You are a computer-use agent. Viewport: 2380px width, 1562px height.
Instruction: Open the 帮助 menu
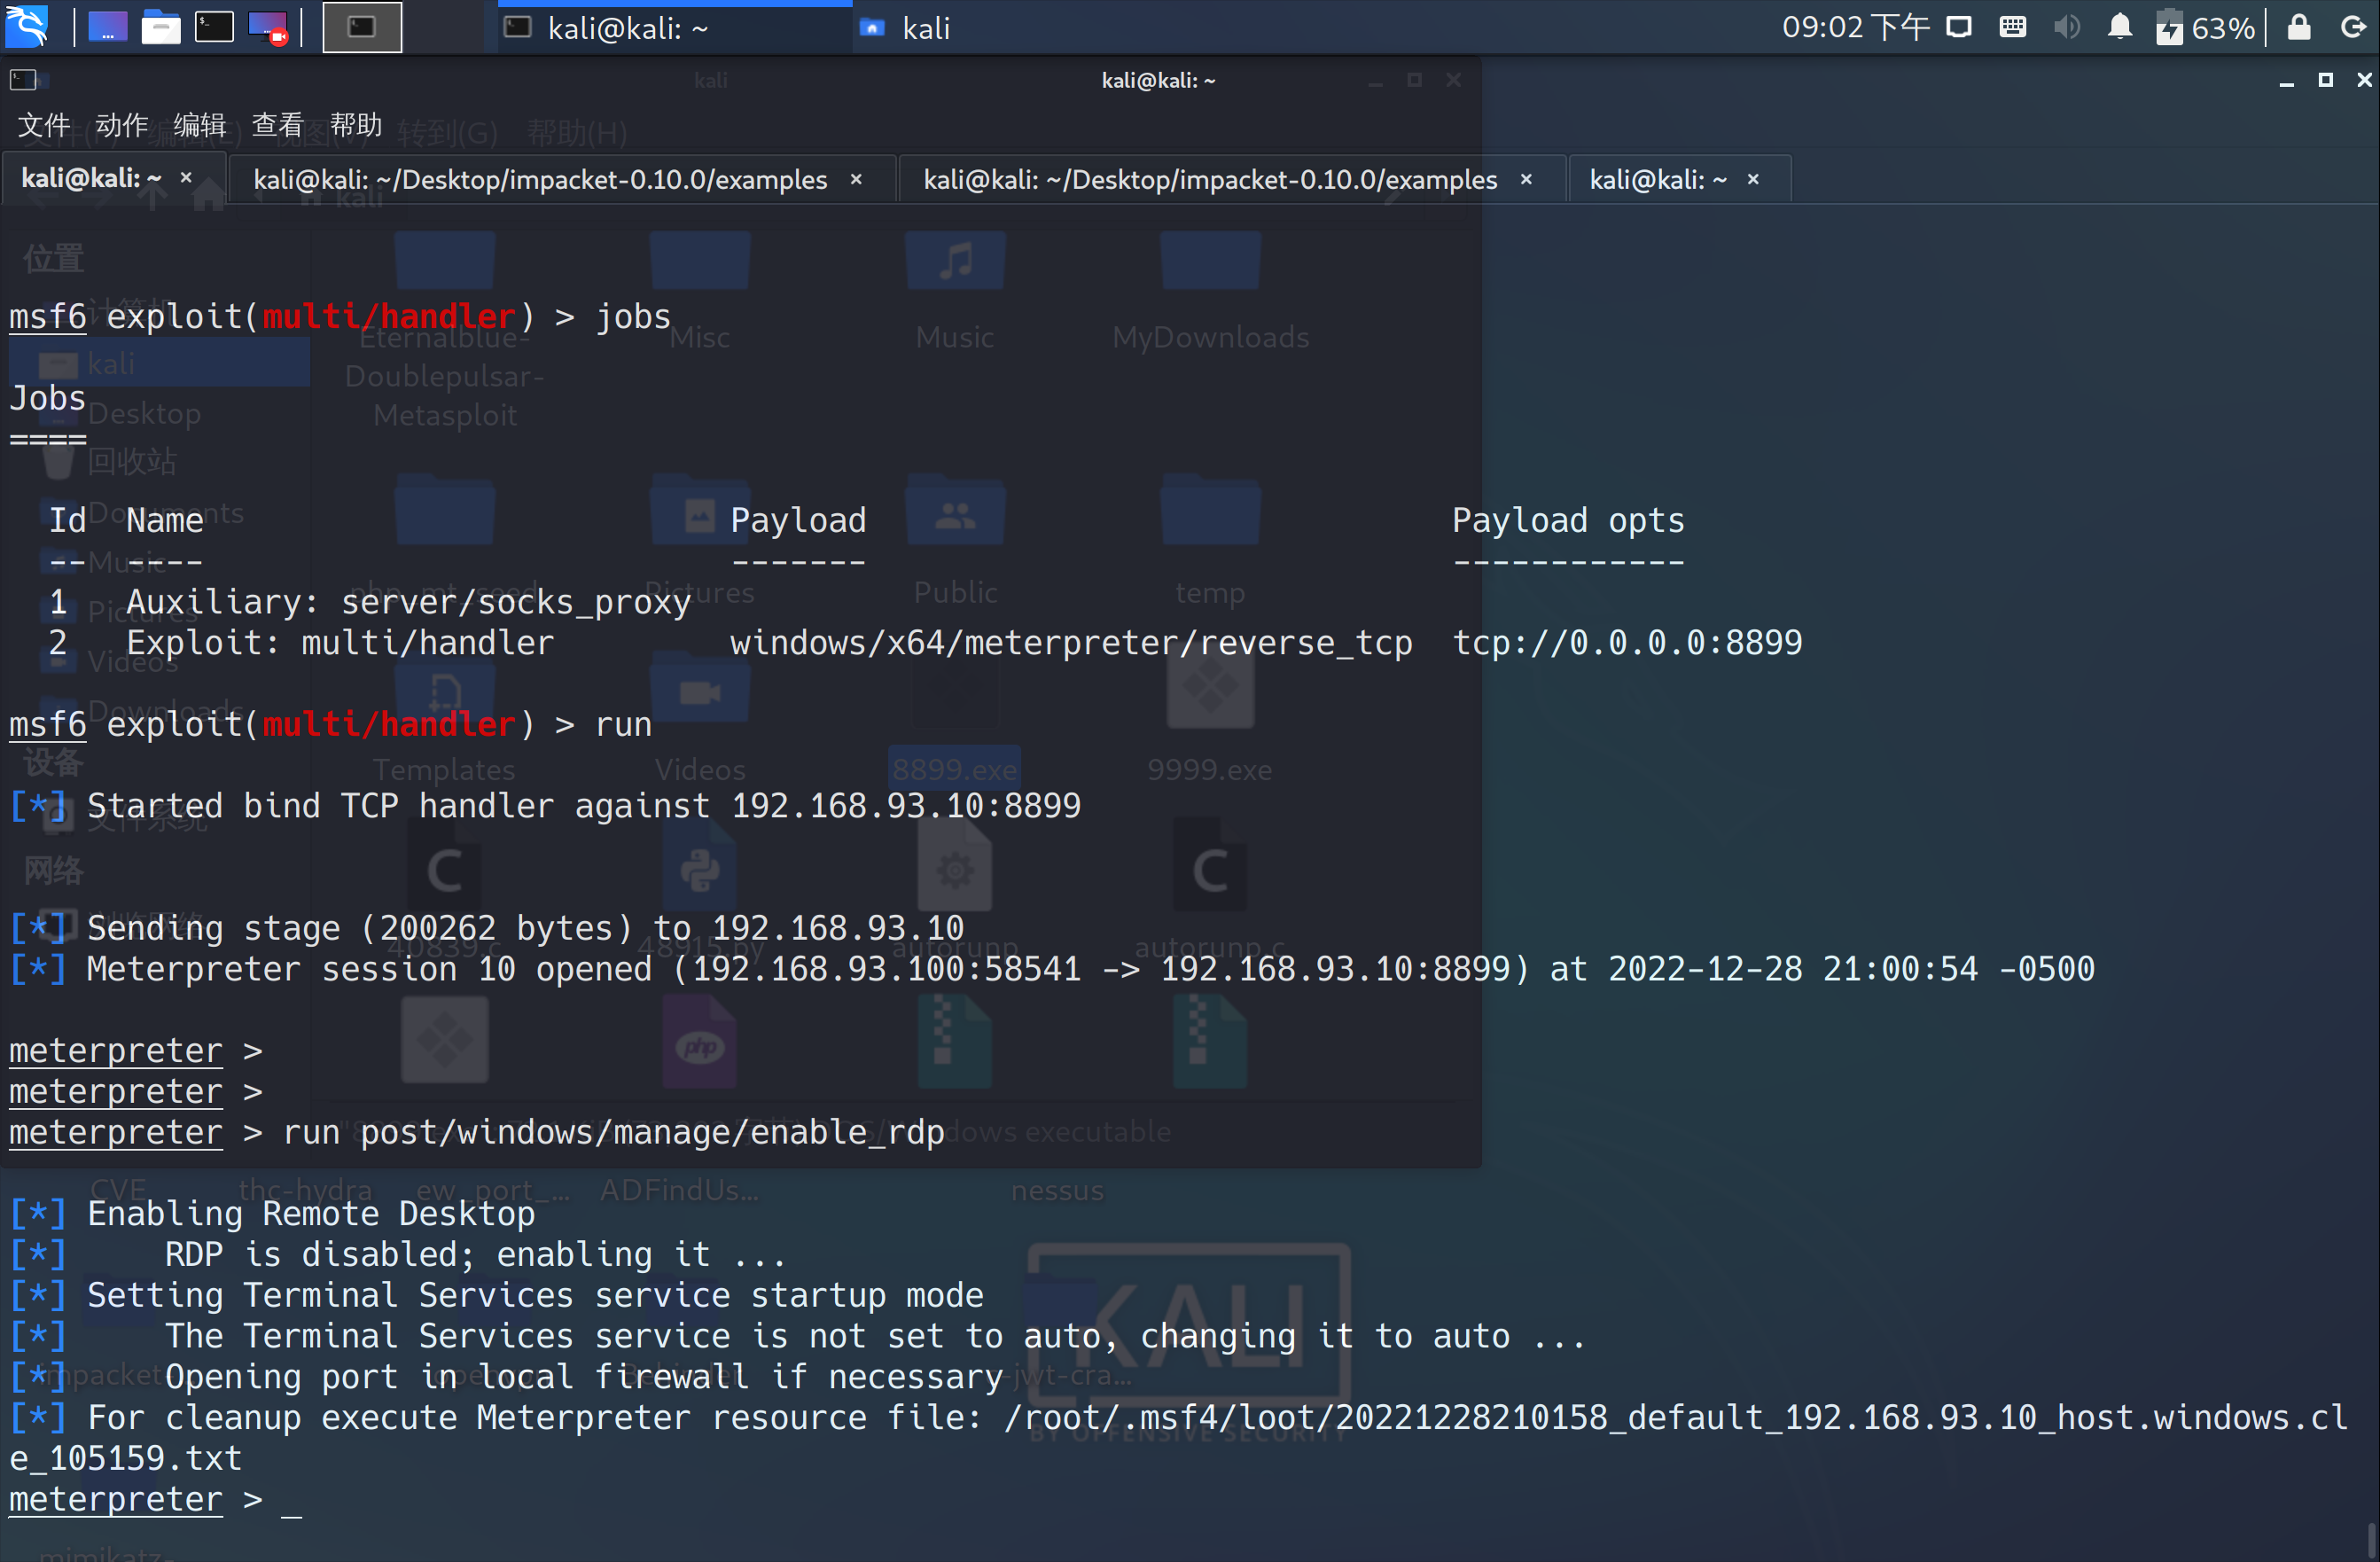pos(356,125)
